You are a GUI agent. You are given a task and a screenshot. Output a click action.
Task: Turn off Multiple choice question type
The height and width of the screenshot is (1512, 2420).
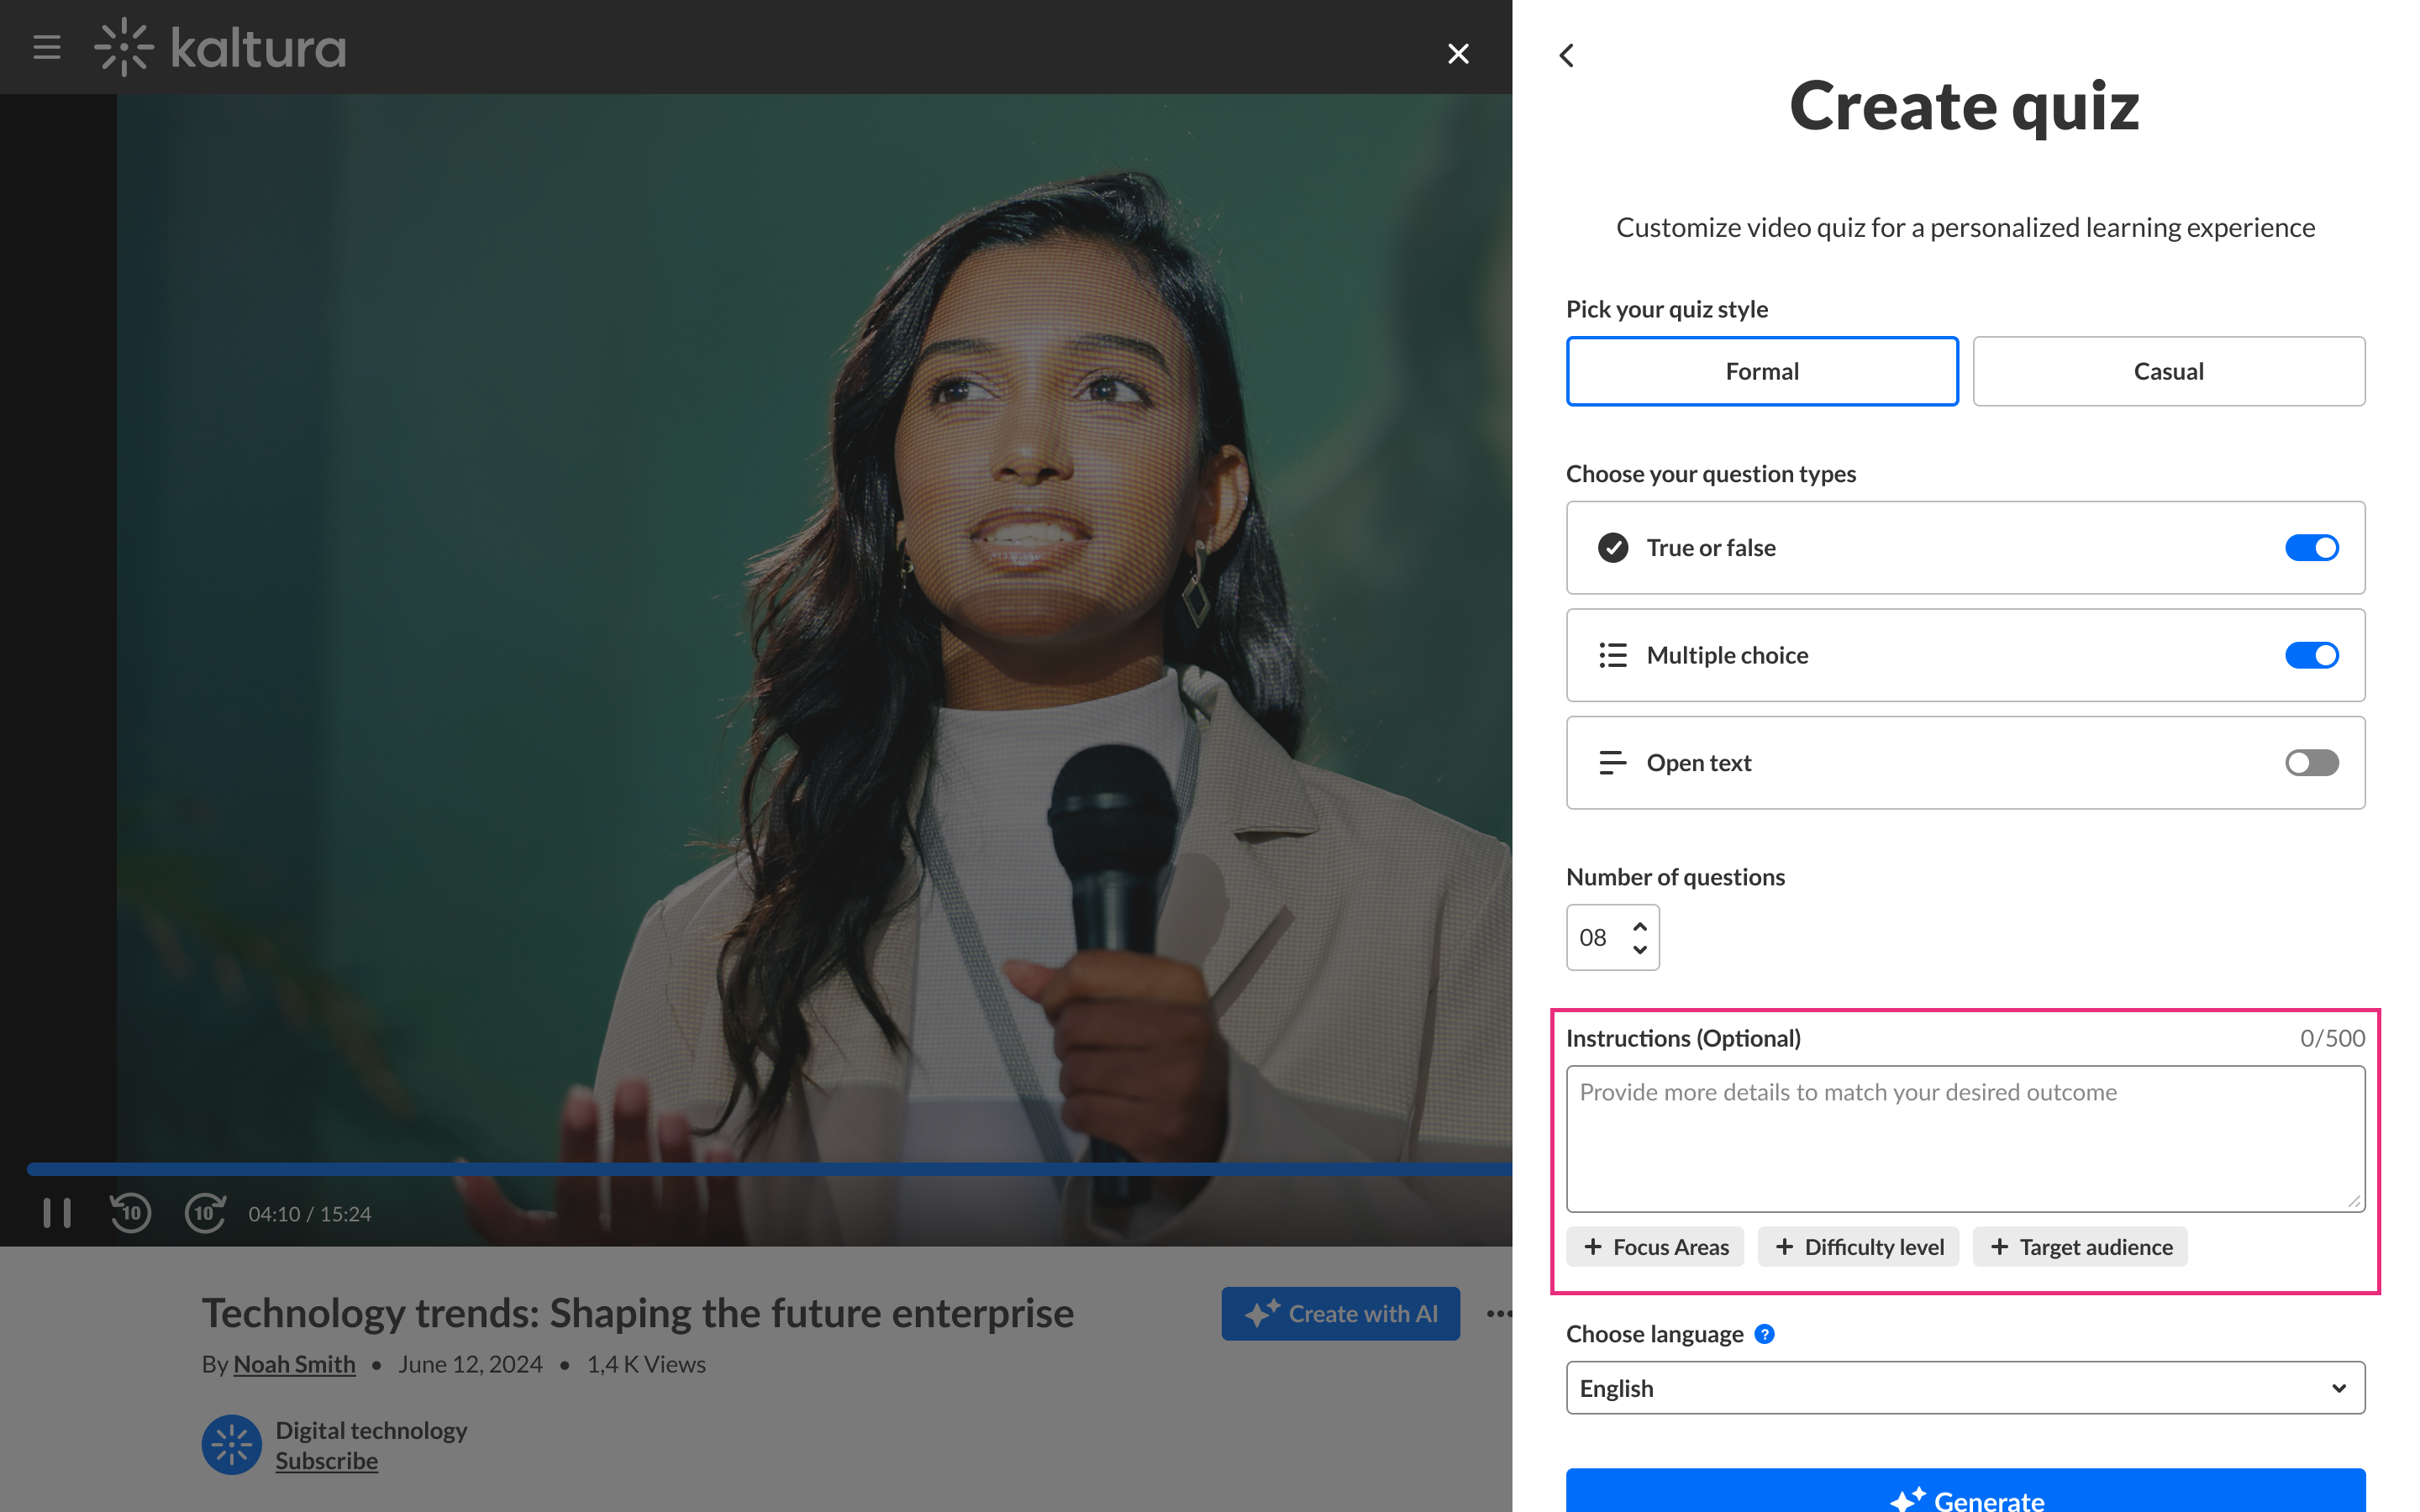pos(2311,655)
